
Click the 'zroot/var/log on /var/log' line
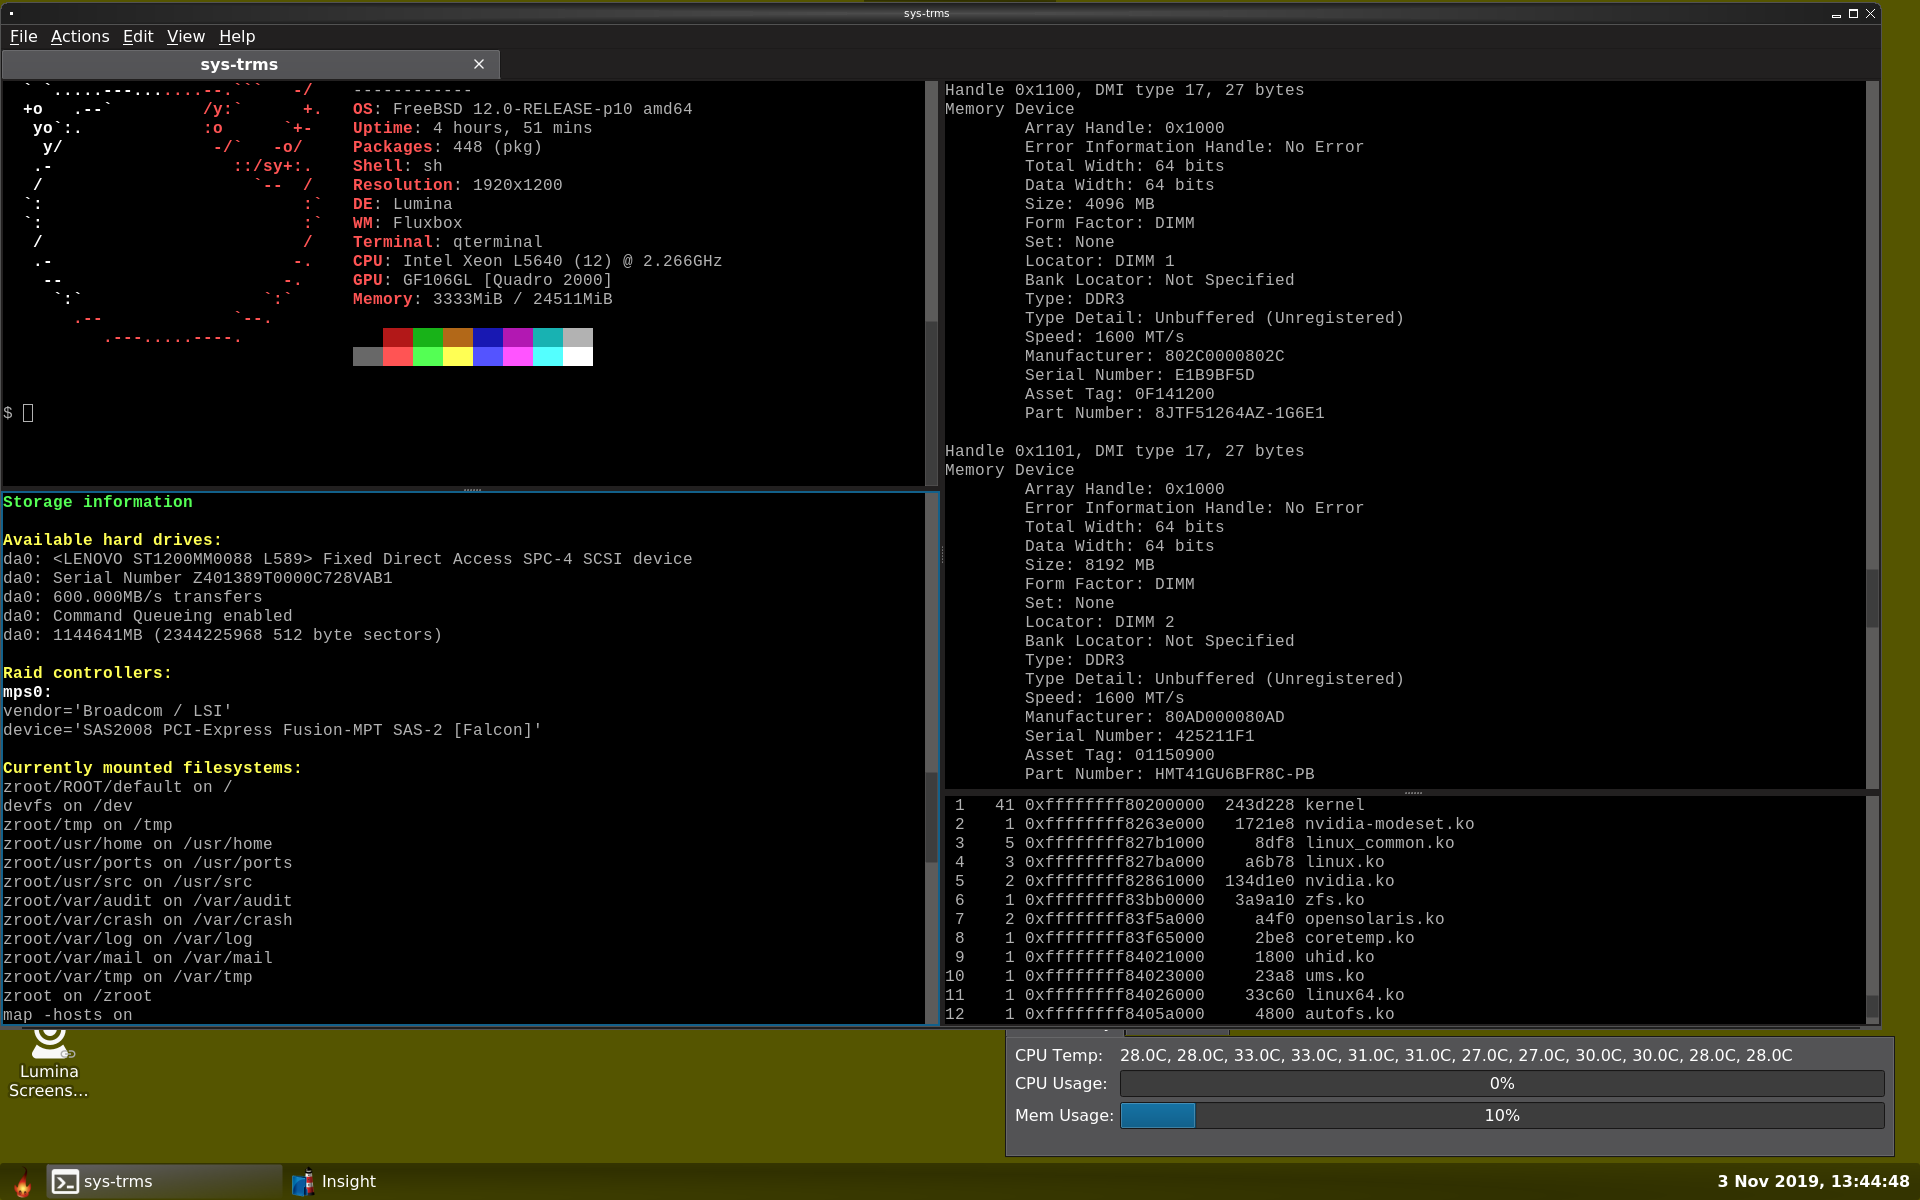(x=128, y=939)
